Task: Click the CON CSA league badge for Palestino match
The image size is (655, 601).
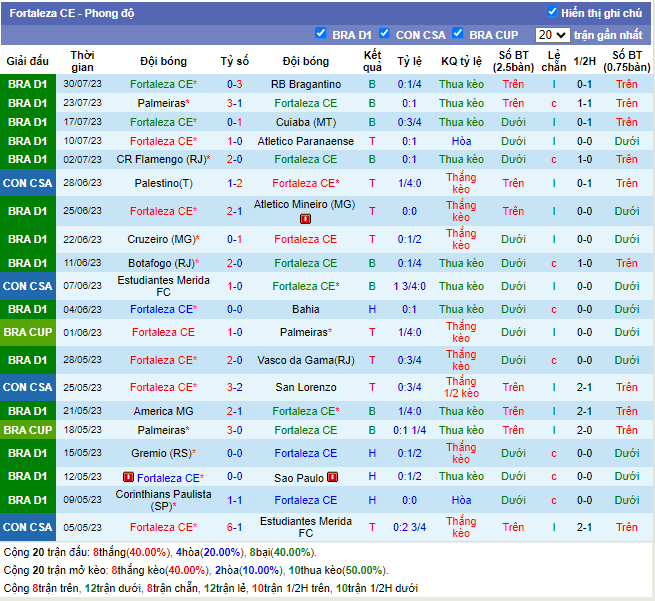Action: [27, 183]
